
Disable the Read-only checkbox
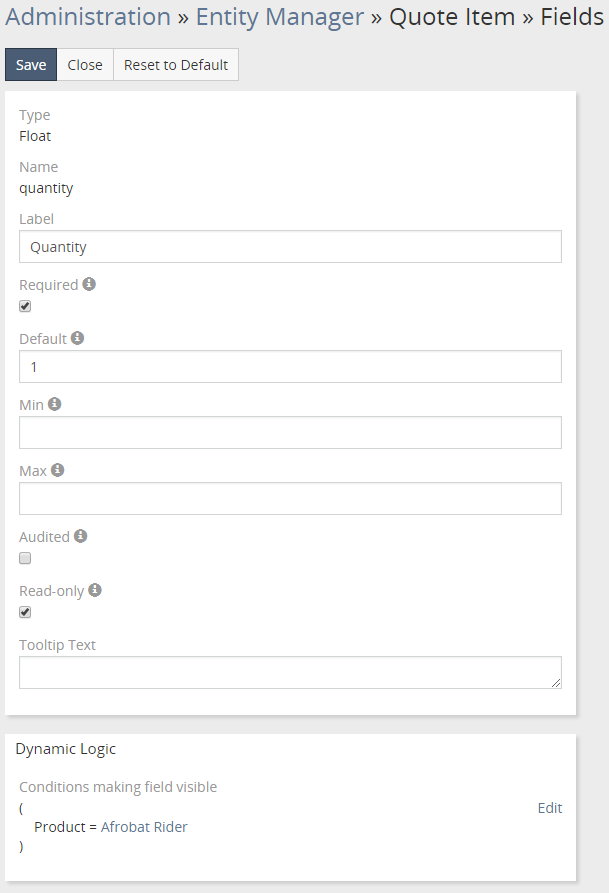point(25,612)
